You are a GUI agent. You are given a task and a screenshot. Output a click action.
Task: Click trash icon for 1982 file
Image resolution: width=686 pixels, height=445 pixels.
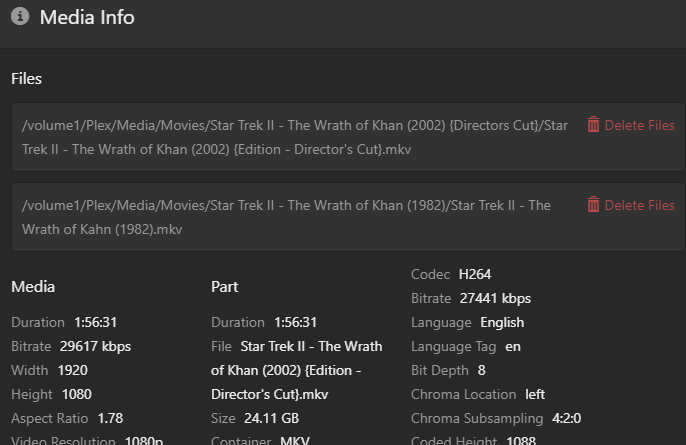[593, 205]
